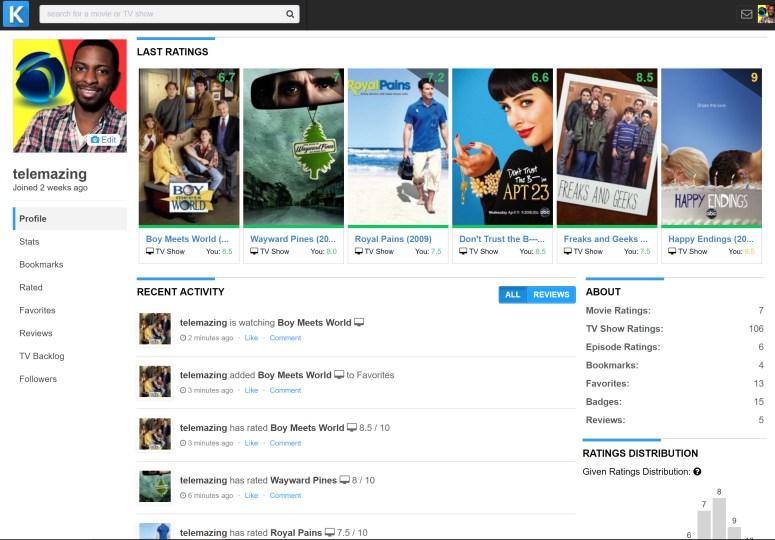Screen dimensions: 775x540
Task: Open the user avatar menu in header
Action: [764, 14]
